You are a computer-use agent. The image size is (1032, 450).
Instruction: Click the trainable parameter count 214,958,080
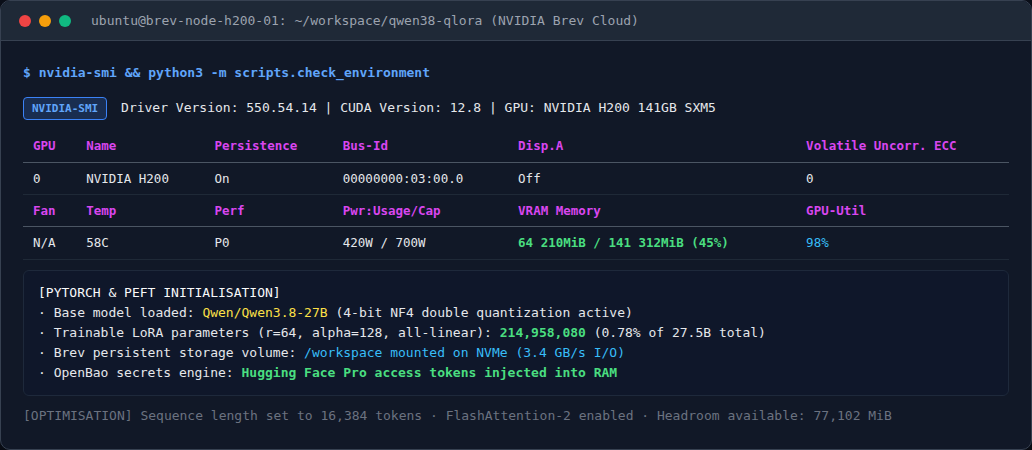[x=542, y=332]
